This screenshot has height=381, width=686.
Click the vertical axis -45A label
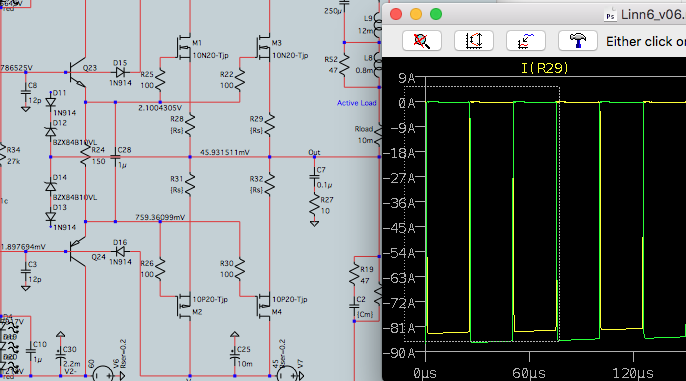point(399,228)
